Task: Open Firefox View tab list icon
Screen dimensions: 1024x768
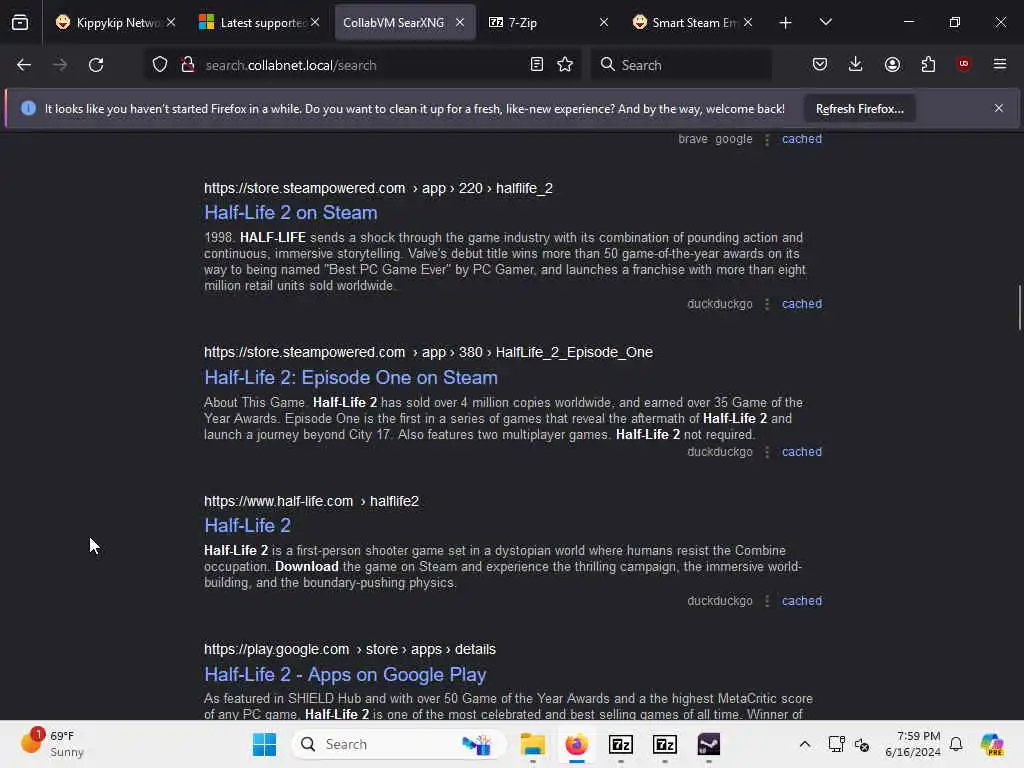Action: coord(20,22)
